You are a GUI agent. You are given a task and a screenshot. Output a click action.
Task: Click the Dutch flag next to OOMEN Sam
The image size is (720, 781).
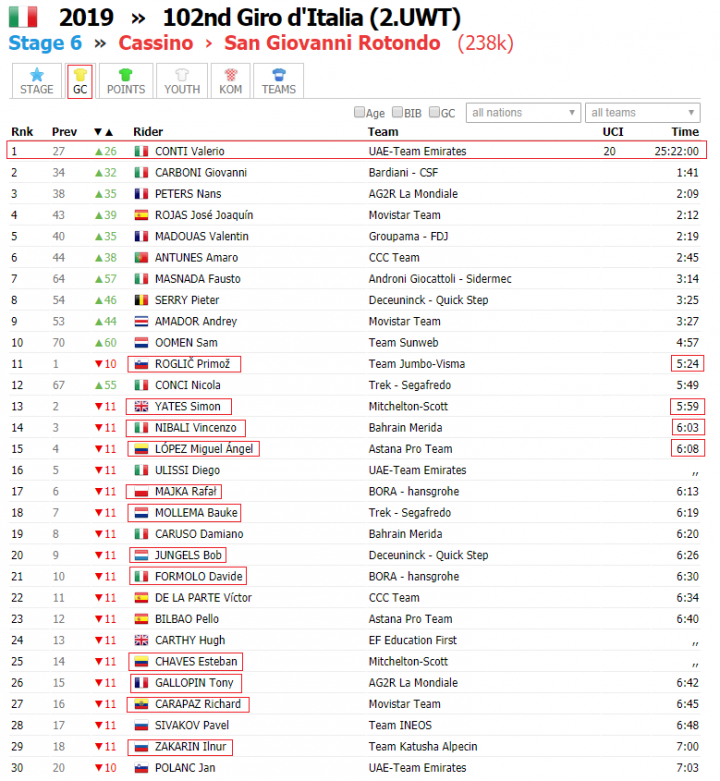pos(141,343)
